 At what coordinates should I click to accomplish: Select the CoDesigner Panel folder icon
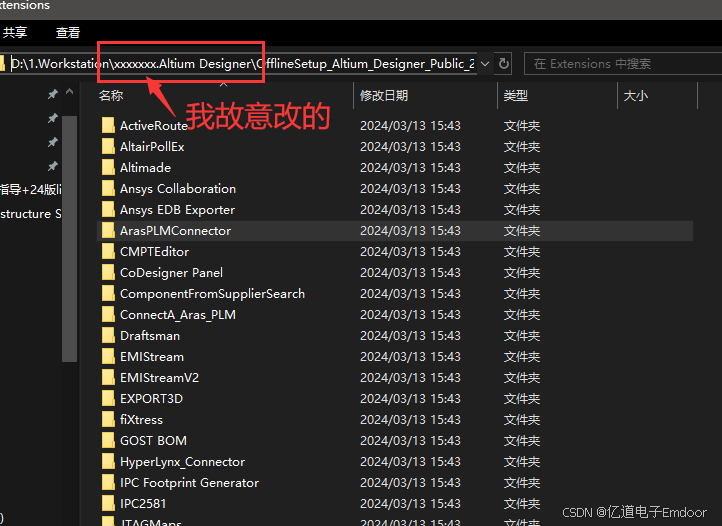click(108, 273)
